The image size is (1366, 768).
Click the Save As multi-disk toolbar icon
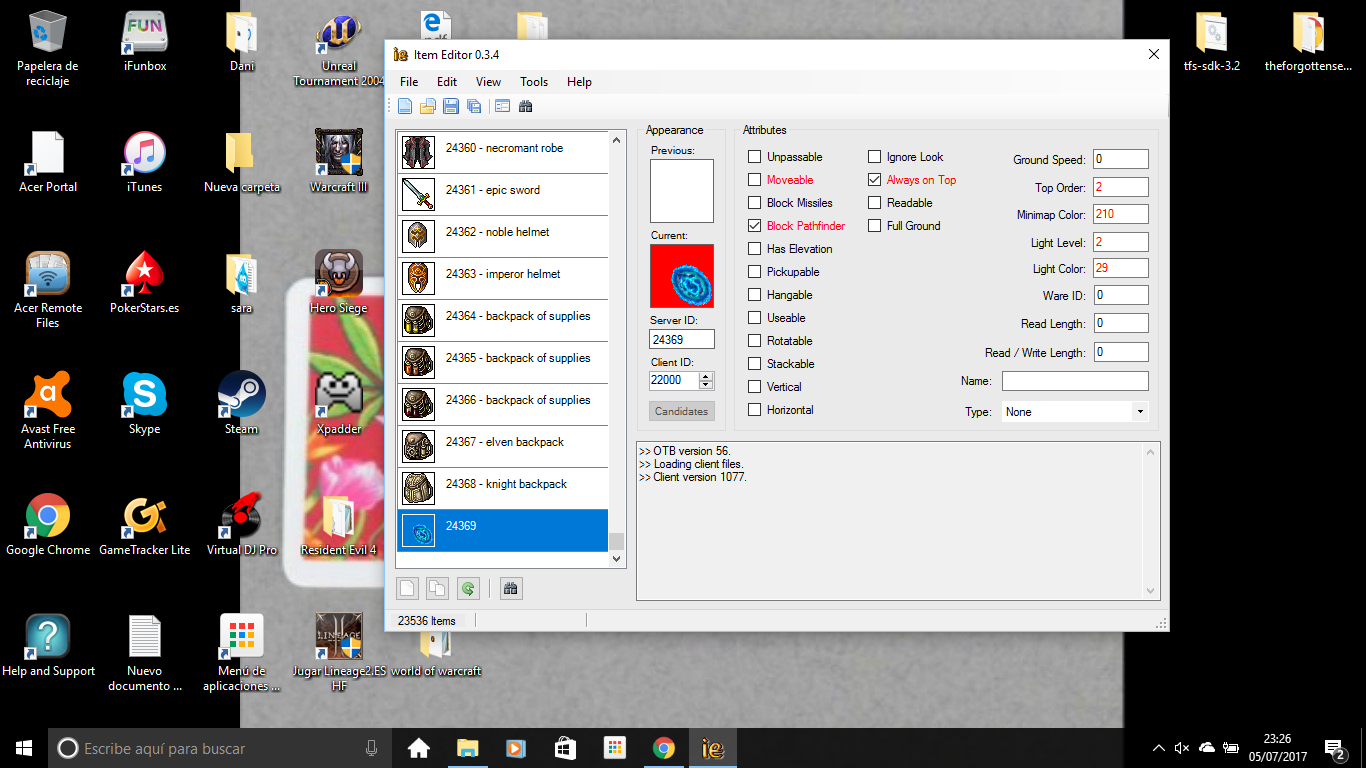click(474, 106)
